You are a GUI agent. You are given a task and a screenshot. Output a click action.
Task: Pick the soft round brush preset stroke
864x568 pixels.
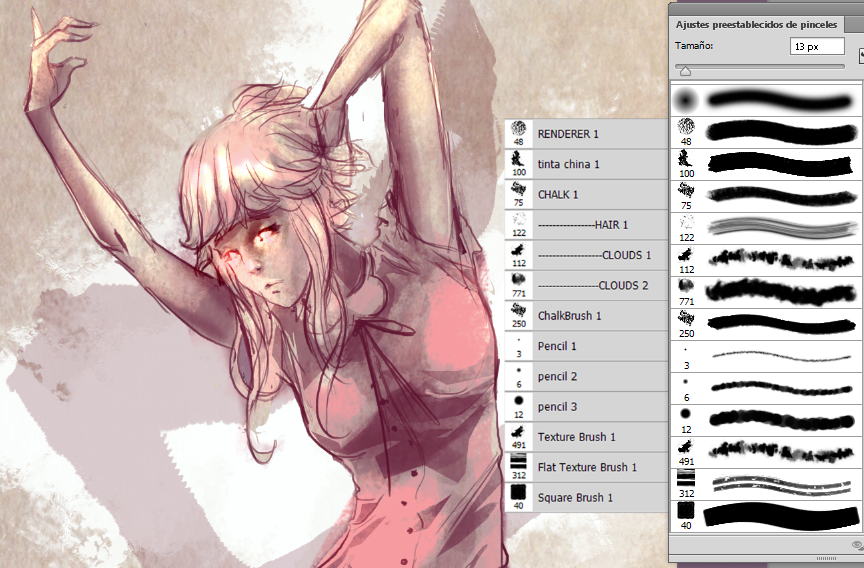click(x=781, y=101)
